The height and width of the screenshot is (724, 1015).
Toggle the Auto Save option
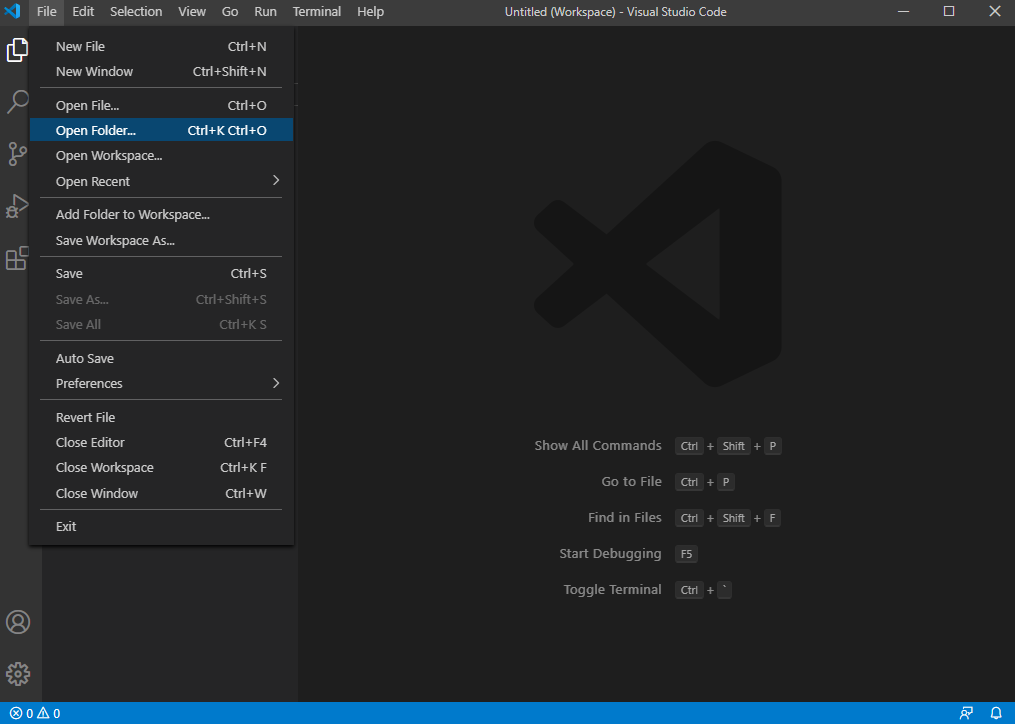[x=161, y=358]
